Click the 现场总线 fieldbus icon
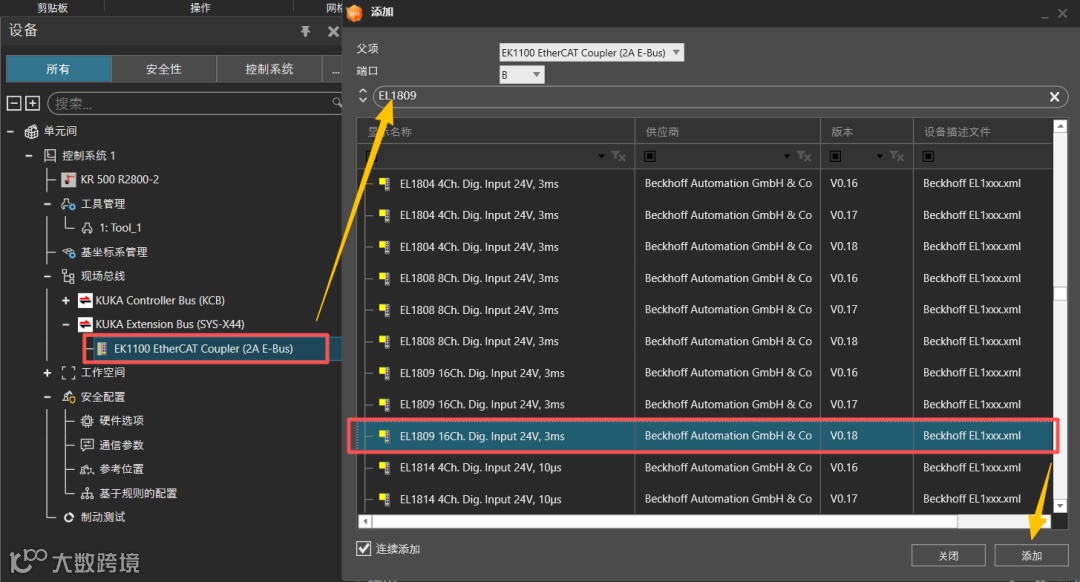The image size is (1080, 582). pyautogui.click(x=68, y=276)
